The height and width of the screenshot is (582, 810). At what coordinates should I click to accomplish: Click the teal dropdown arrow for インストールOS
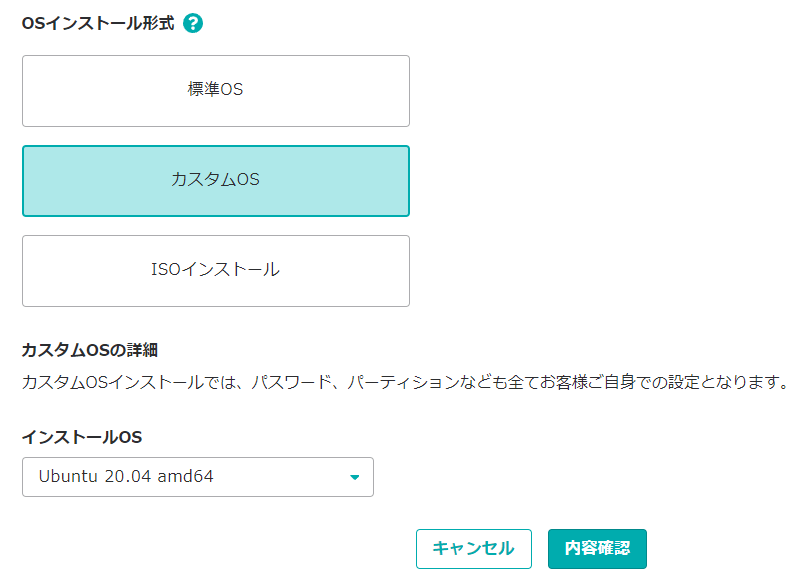tap(354, 477)
